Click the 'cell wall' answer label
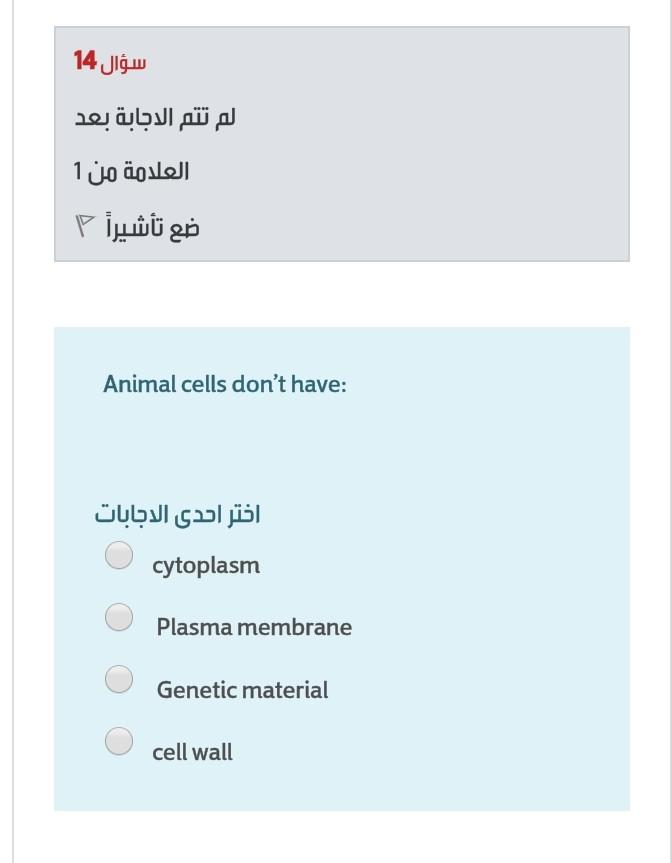Viewport: 671px width, 863px height. (x=192, y=752)
